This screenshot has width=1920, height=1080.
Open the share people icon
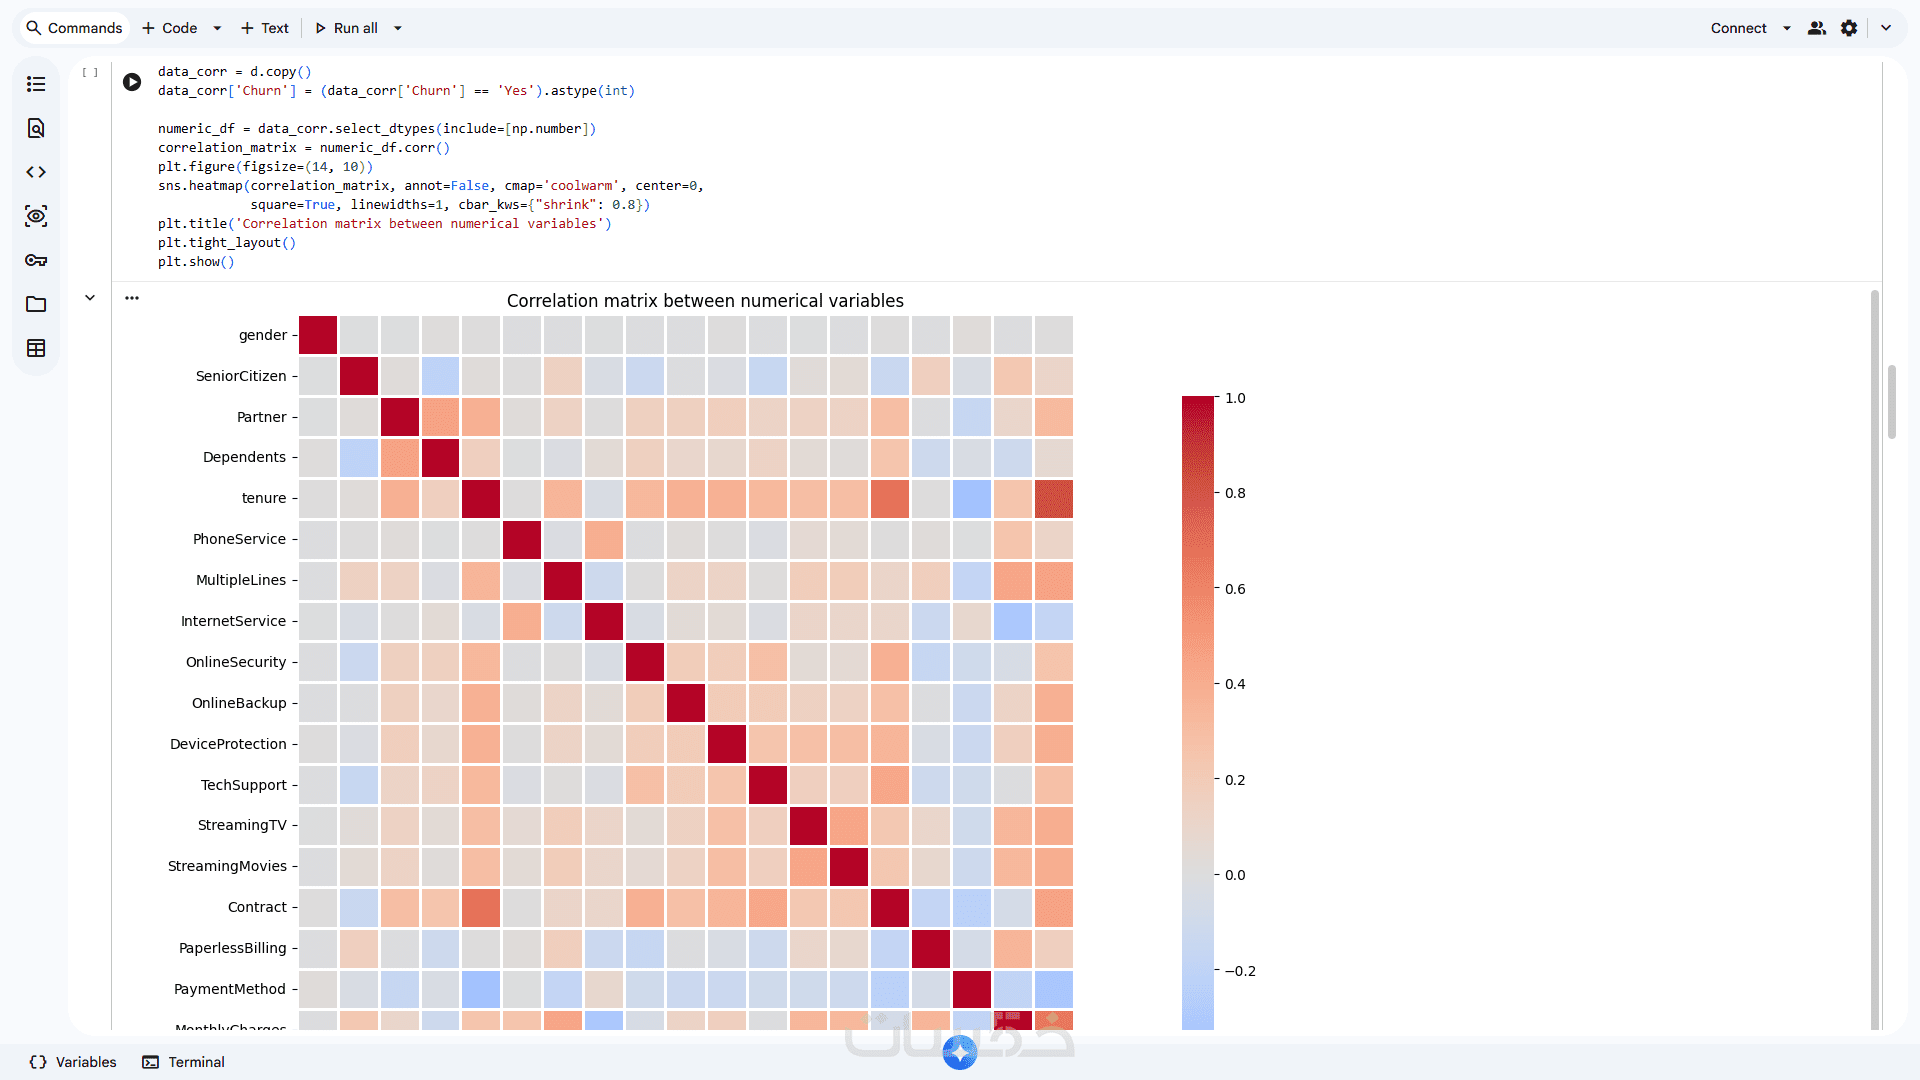coord(1817,28)
